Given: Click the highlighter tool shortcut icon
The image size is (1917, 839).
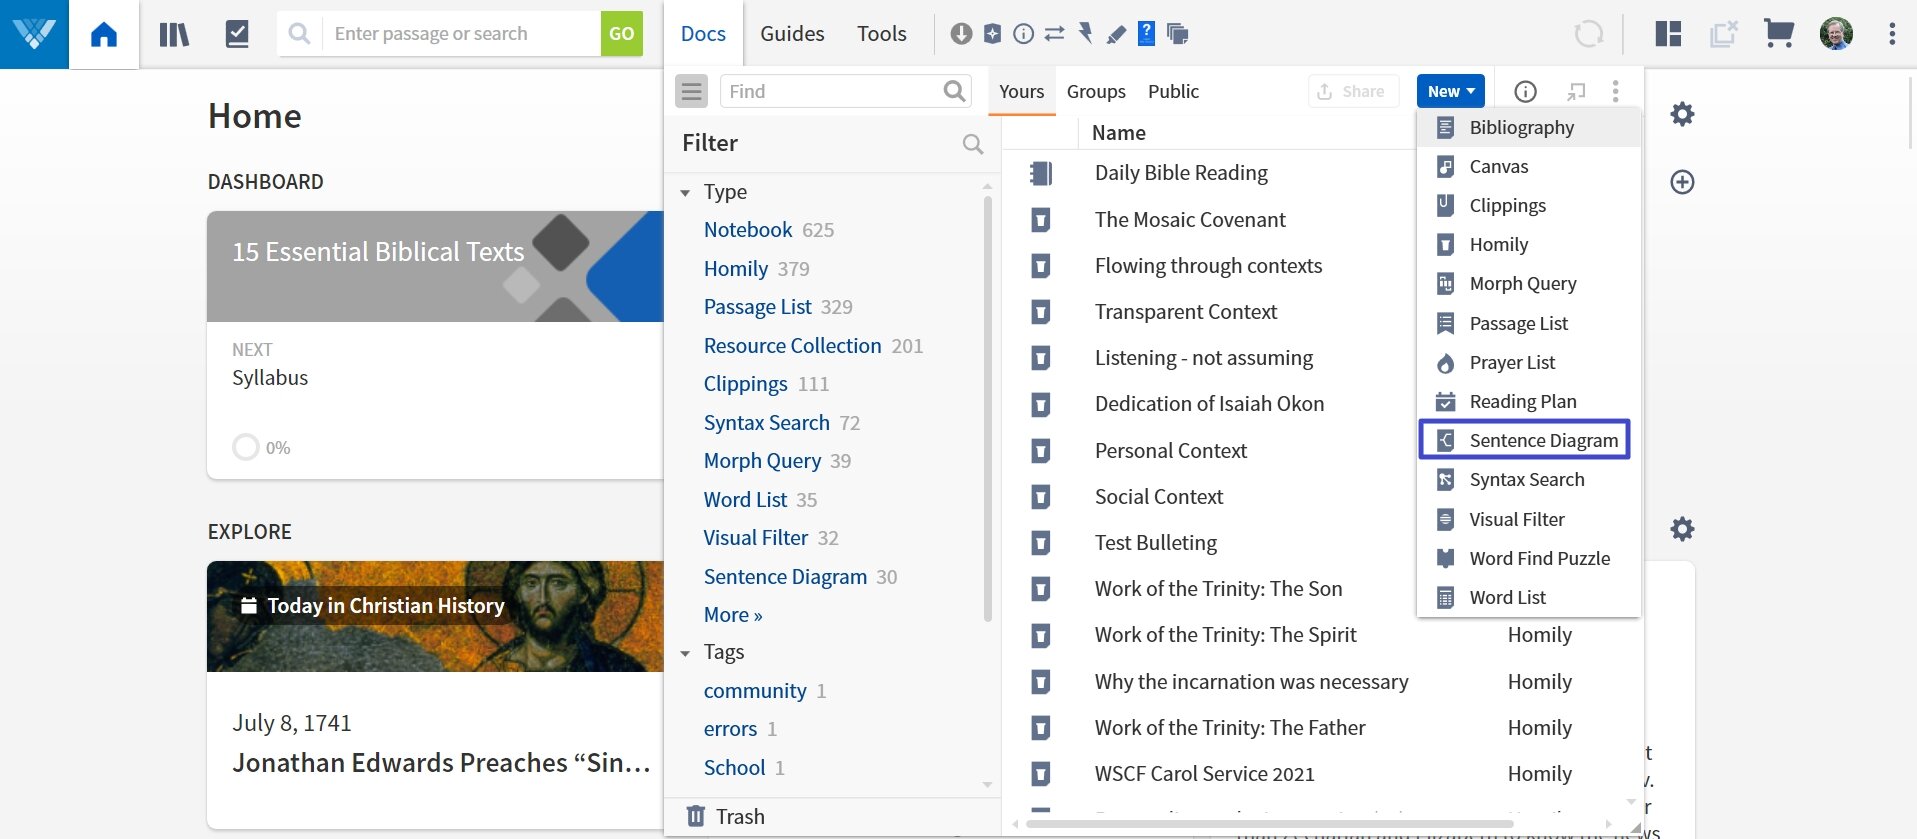Looking at the screenshot, I should [1116, 35].
